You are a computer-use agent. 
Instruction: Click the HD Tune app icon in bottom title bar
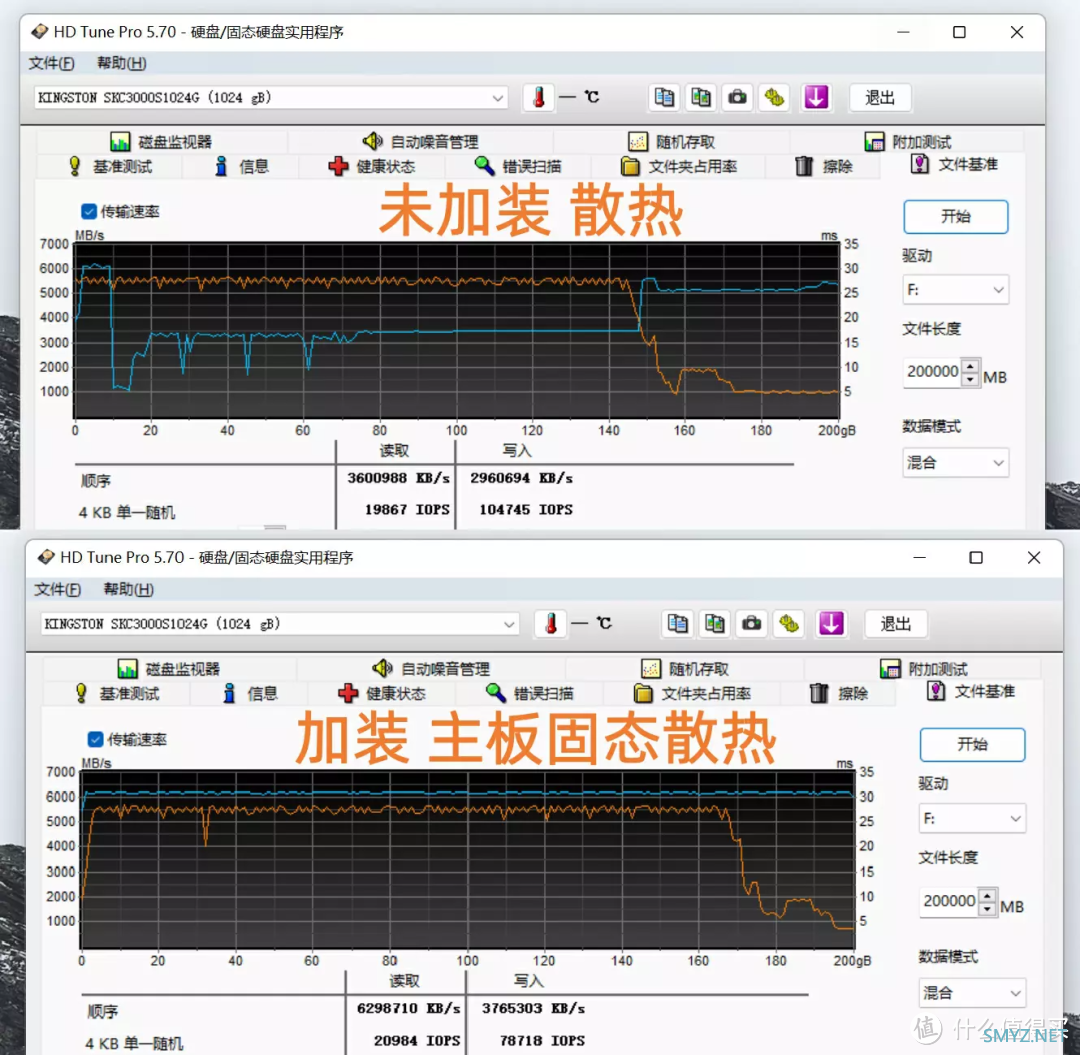tap(46, 556)
